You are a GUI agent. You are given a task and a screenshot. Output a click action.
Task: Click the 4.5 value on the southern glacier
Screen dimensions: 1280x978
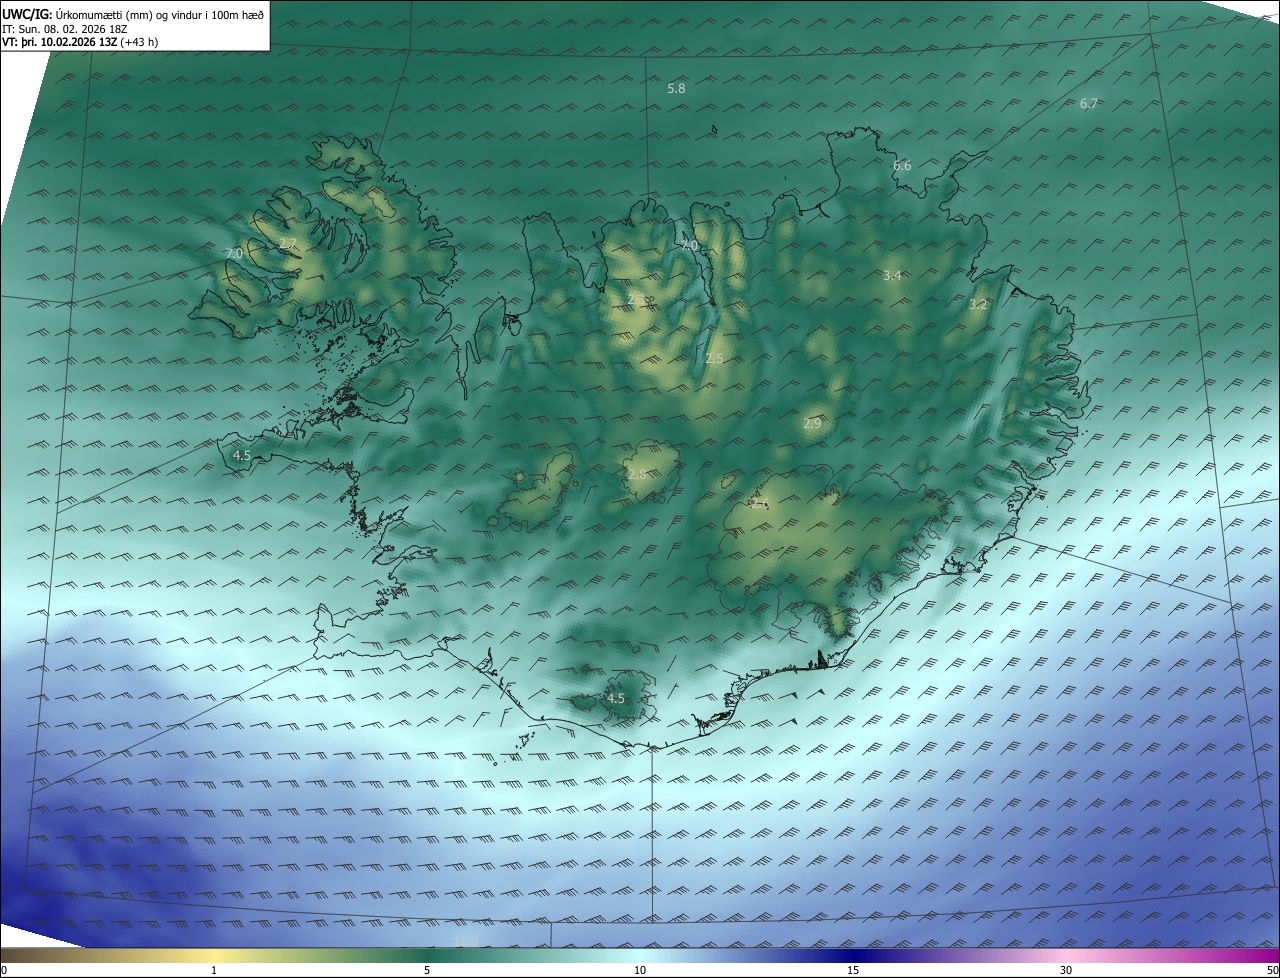tap(615, 699)
